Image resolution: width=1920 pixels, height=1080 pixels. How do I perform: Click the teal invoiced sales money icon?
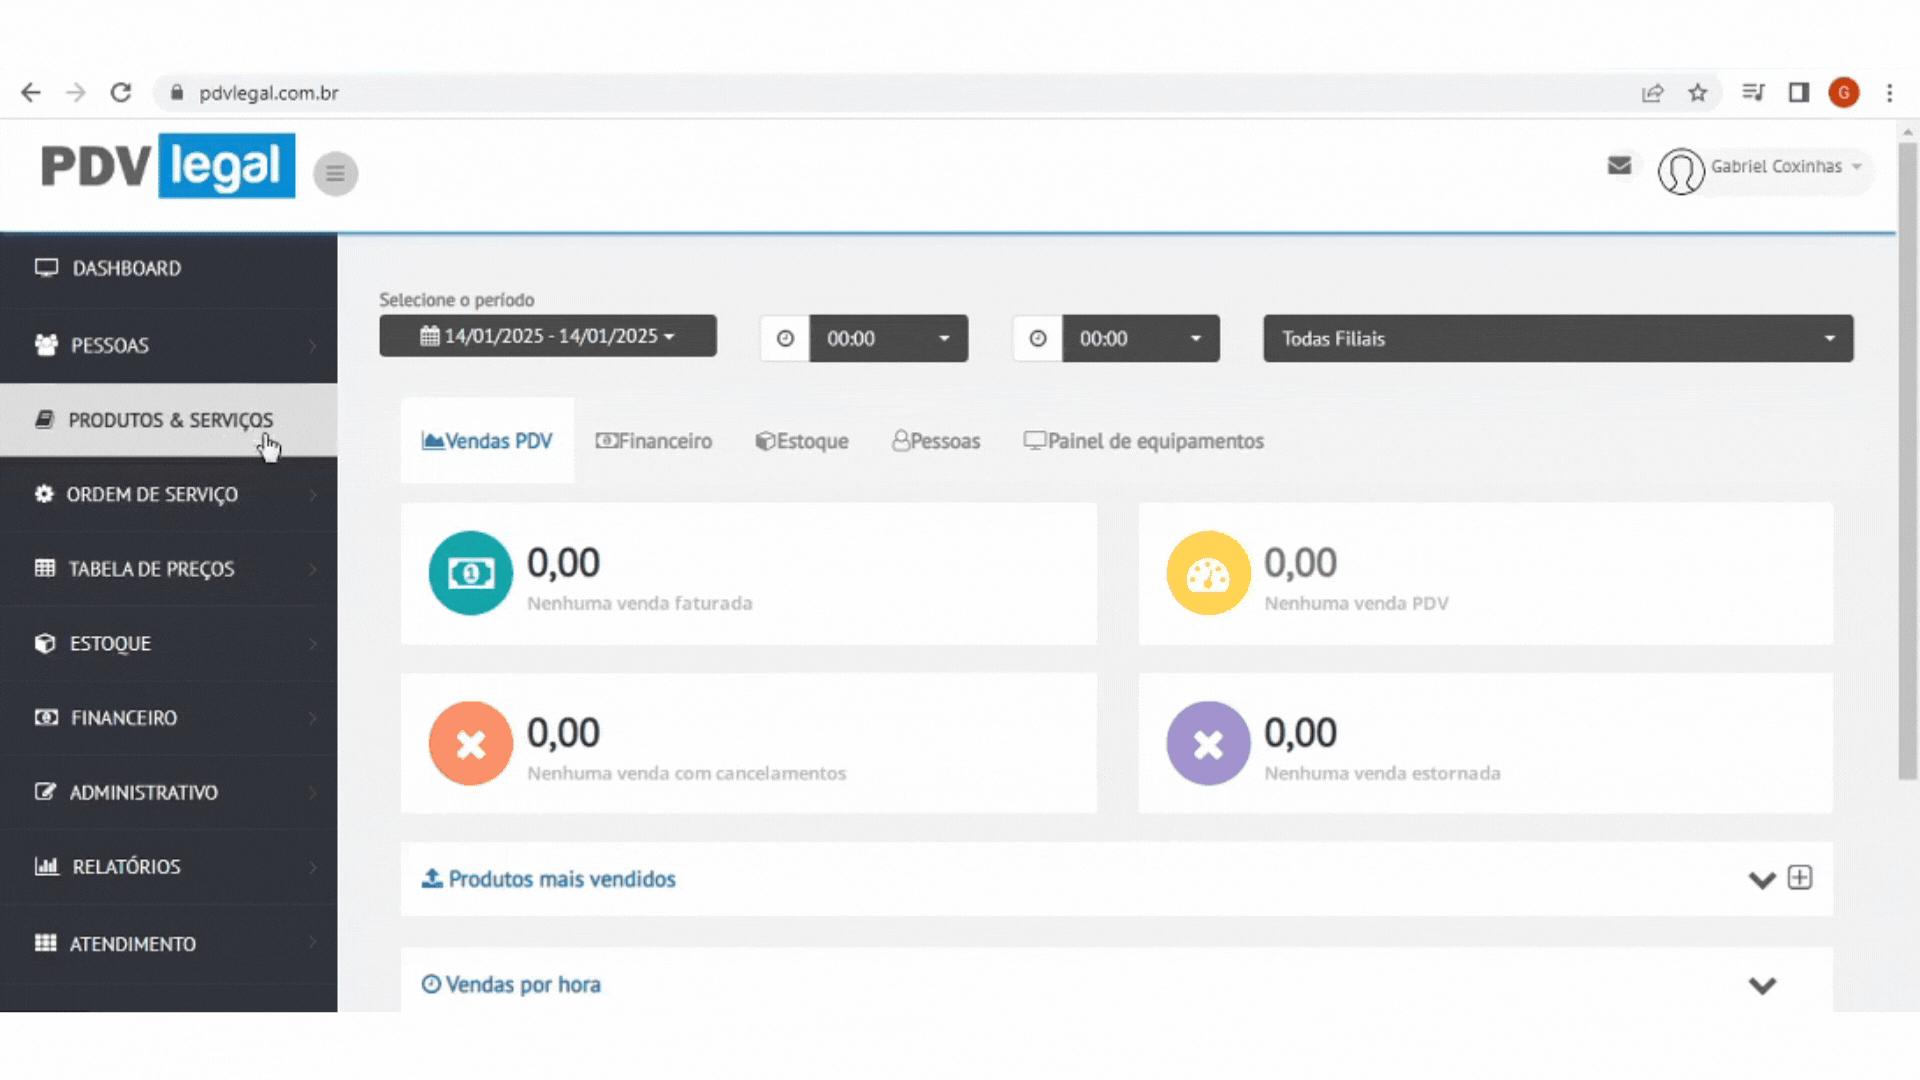click(470, 573)
